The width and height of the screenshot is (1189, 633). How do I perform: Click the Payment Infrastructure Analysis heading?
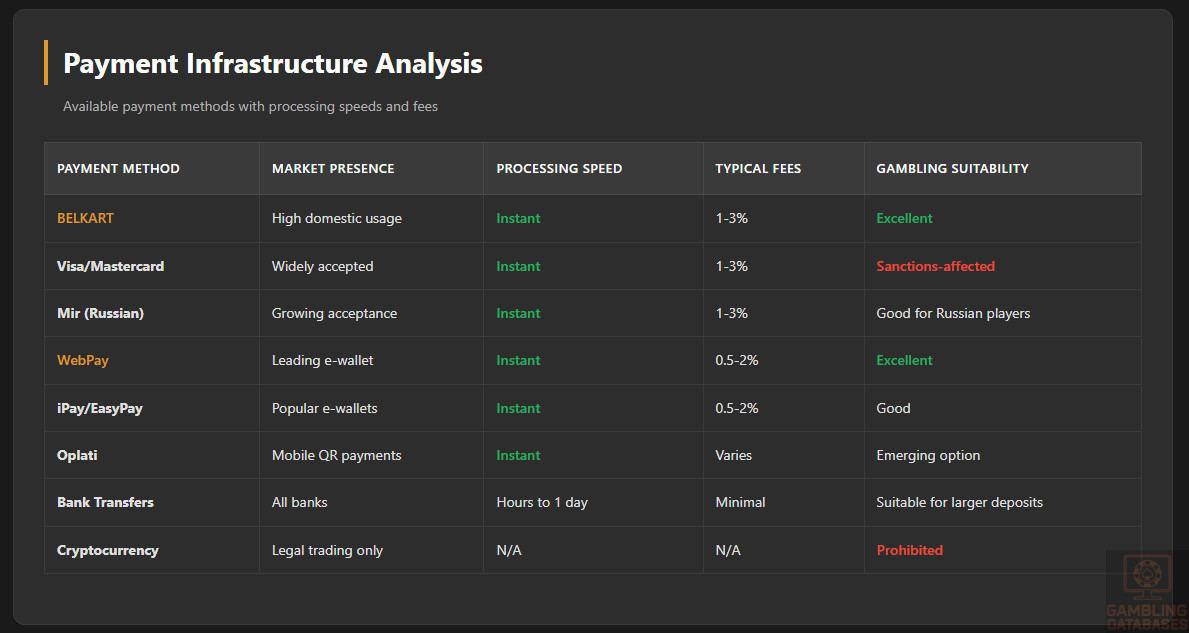pyautogui.click(x=272, y=63)
